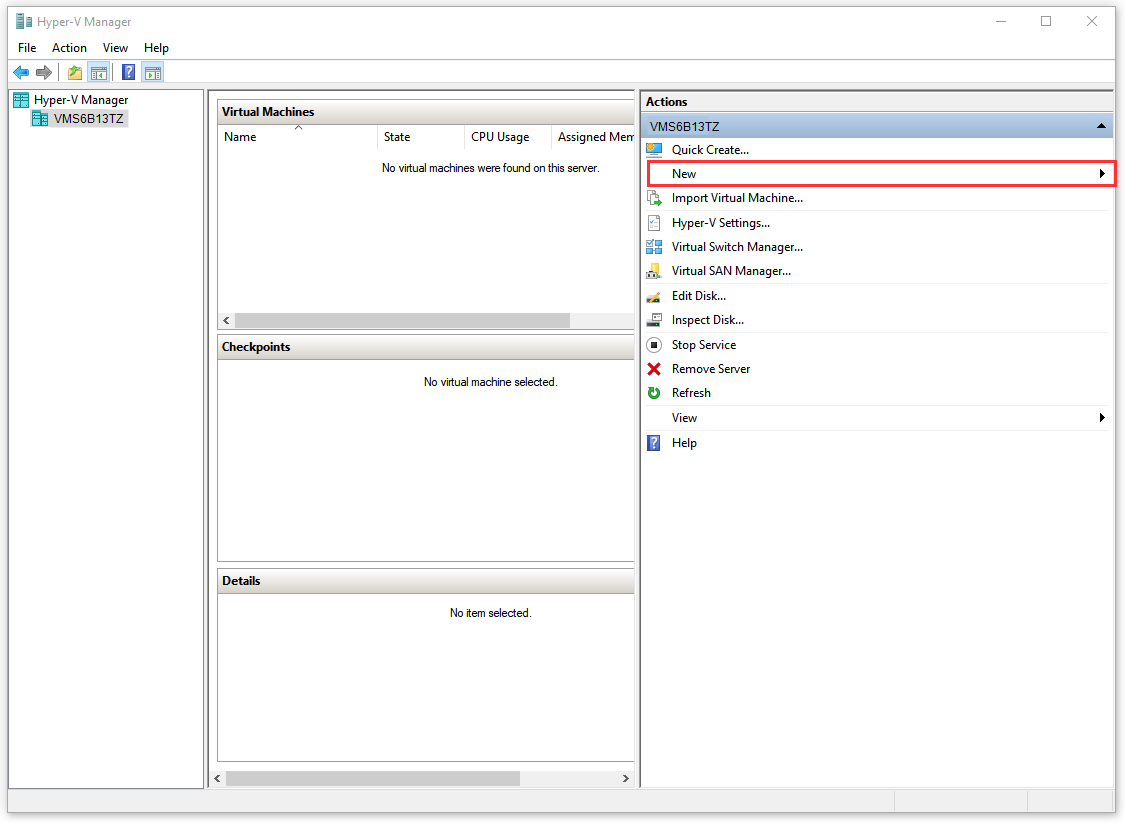Click the Forward arrow toolbar icon

click(44, 72)
